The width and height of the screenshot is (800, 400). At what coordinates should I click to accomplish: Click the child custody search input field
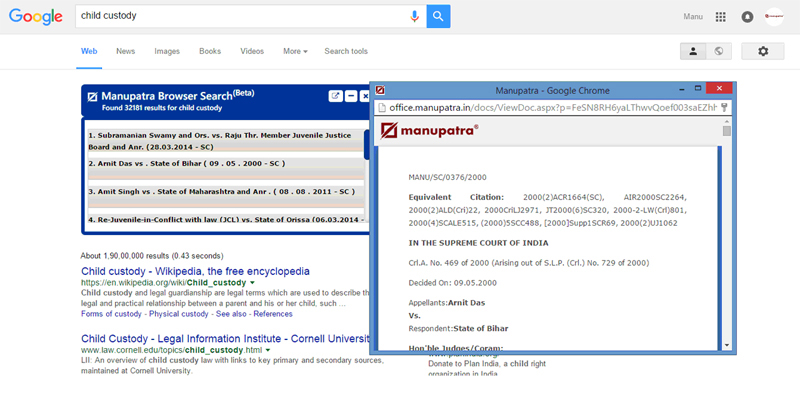242,16
